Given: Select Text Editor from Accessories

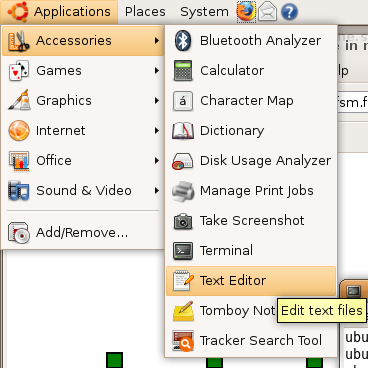Looking at the screenshot, I should point(251,281).
